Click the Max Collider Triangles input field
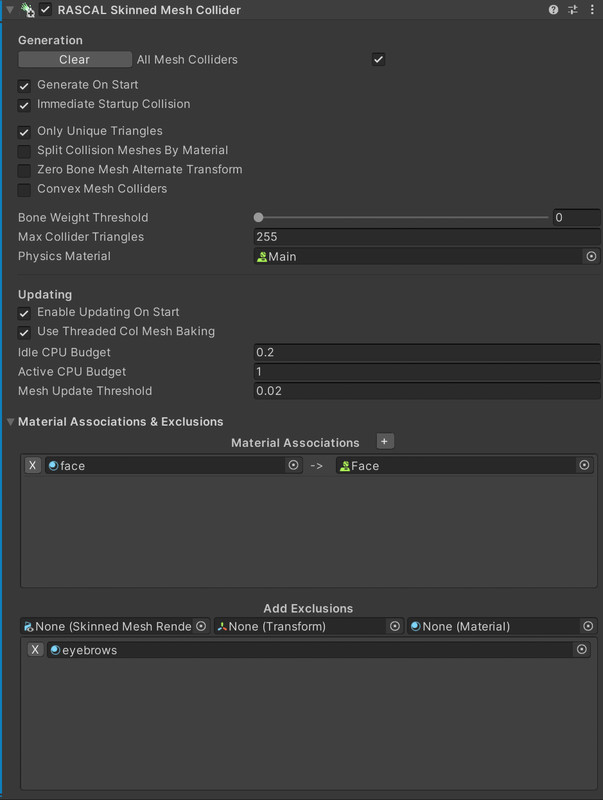 tap(427, 237)
